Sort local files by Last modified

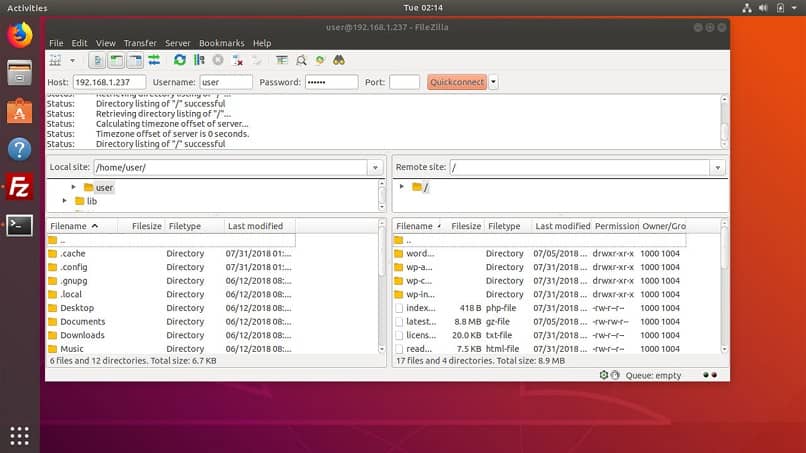(x=255, y=226)
